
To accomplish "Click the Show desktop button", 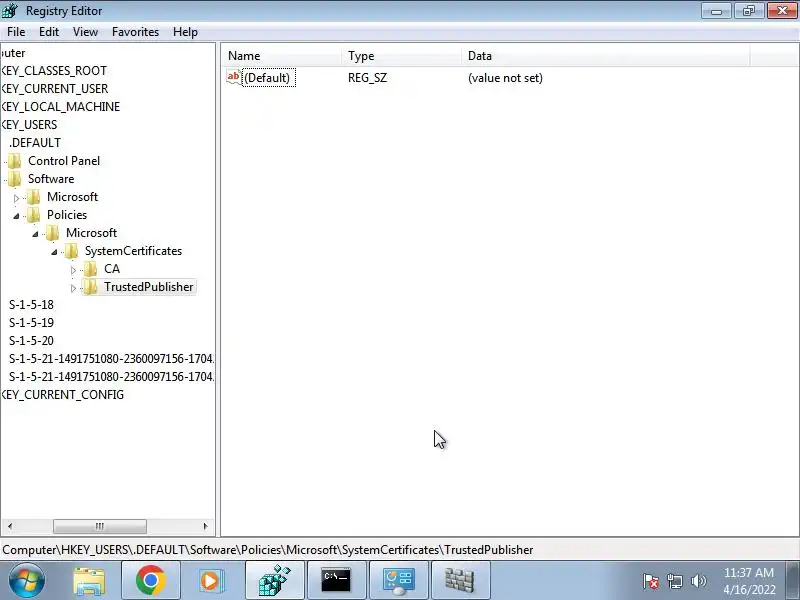I will click(x=793, y=581).
